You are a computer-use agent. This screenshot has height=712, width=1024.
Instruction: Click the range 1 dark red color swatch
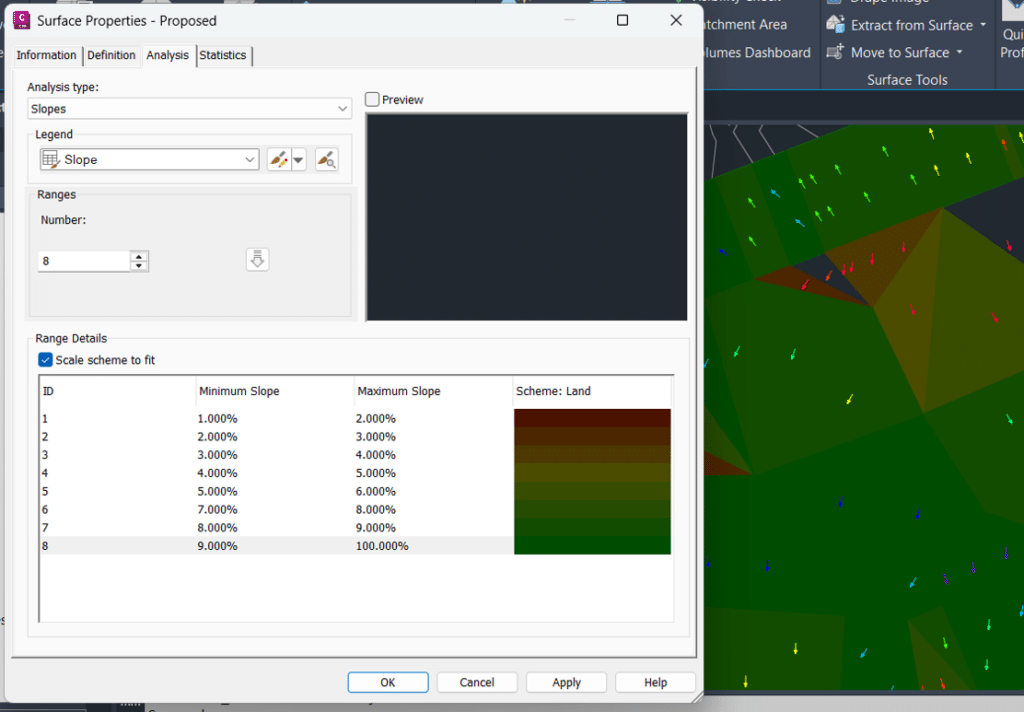592,418
